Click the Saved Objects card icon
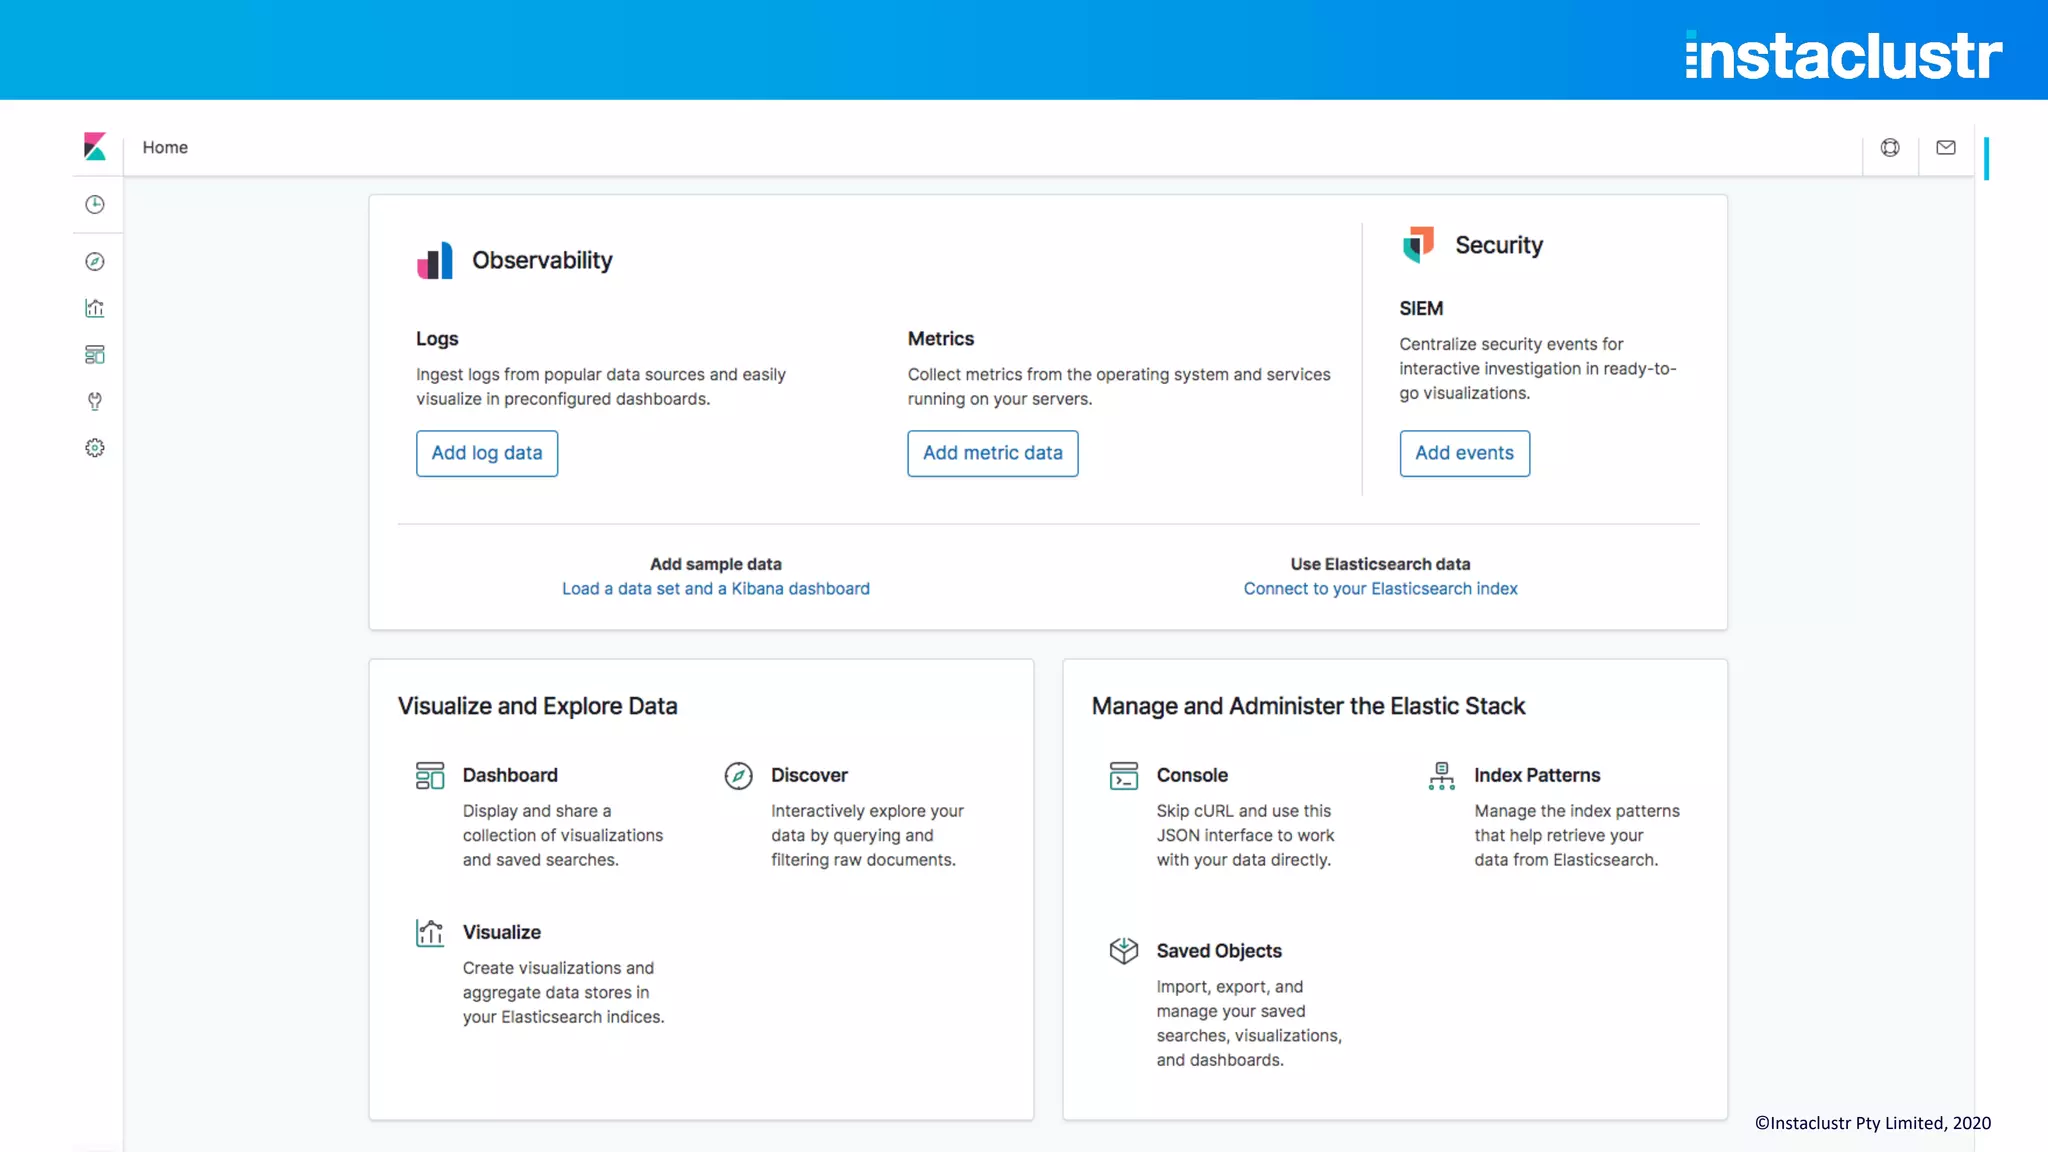Screen dimensions: 2048x1152 (x=1124, y=951)
